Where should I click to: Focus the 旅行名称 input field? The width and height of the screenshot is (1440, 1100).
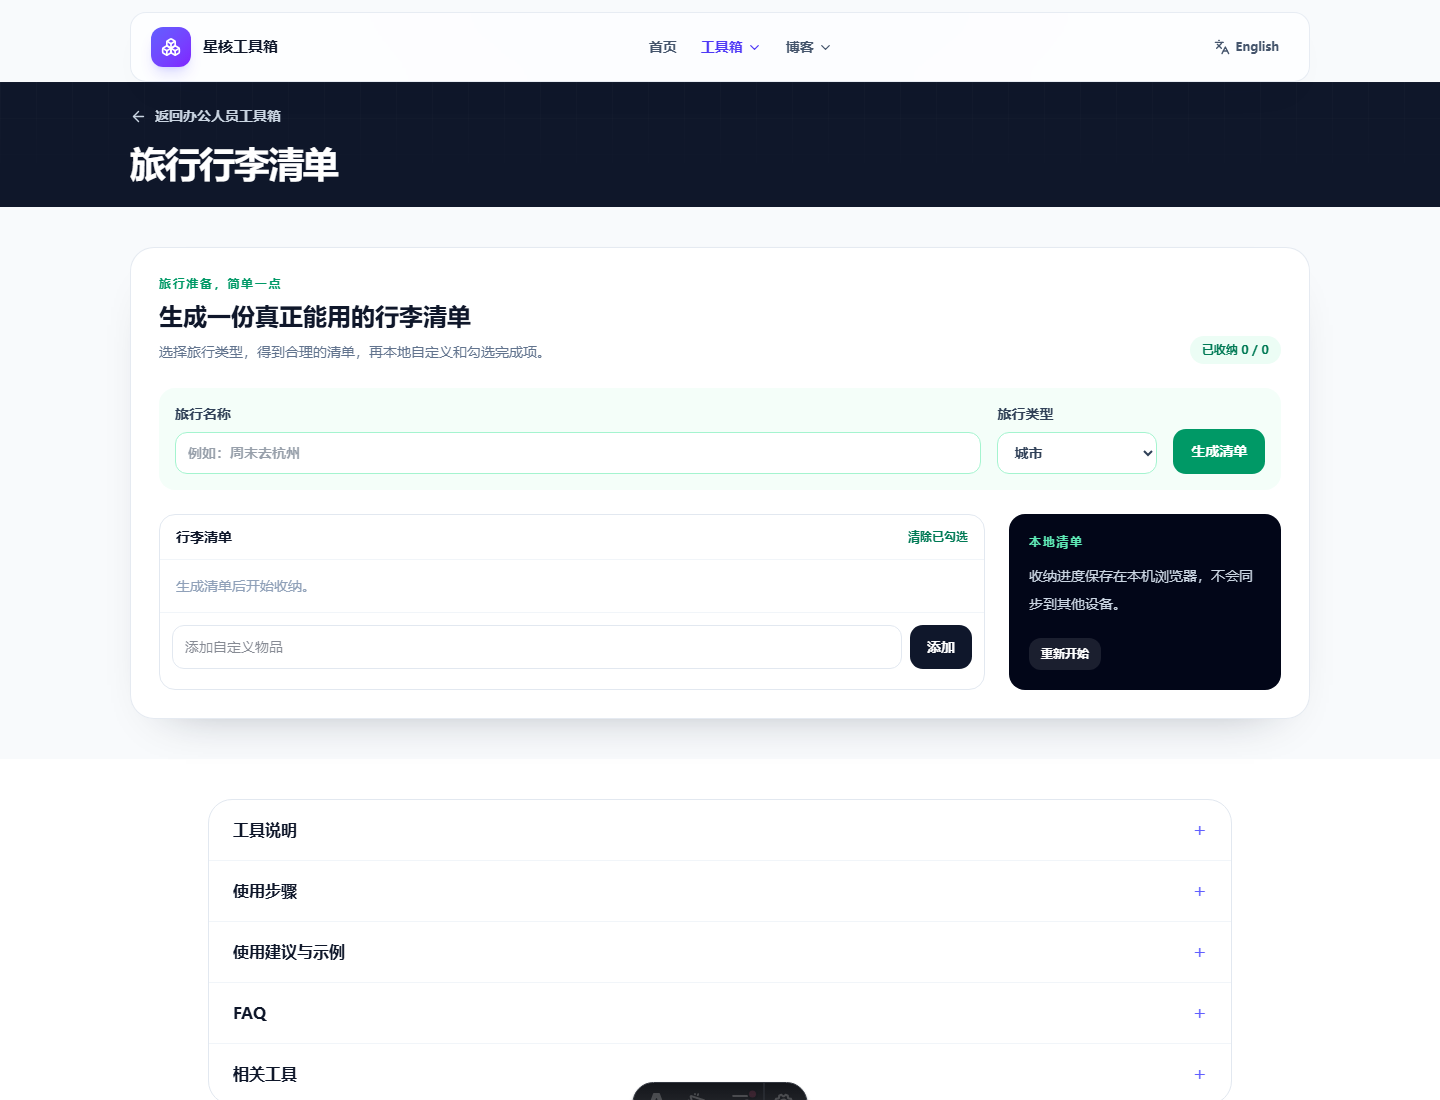[578, 453]
